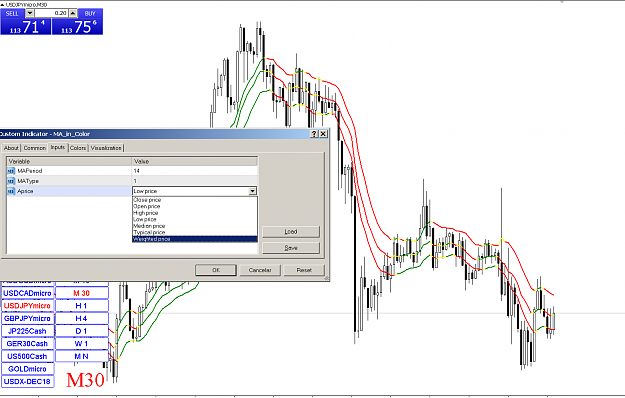Click the Aprice variable icon
The width and height of the screenshot is (625, 398).
coord(11,191)
